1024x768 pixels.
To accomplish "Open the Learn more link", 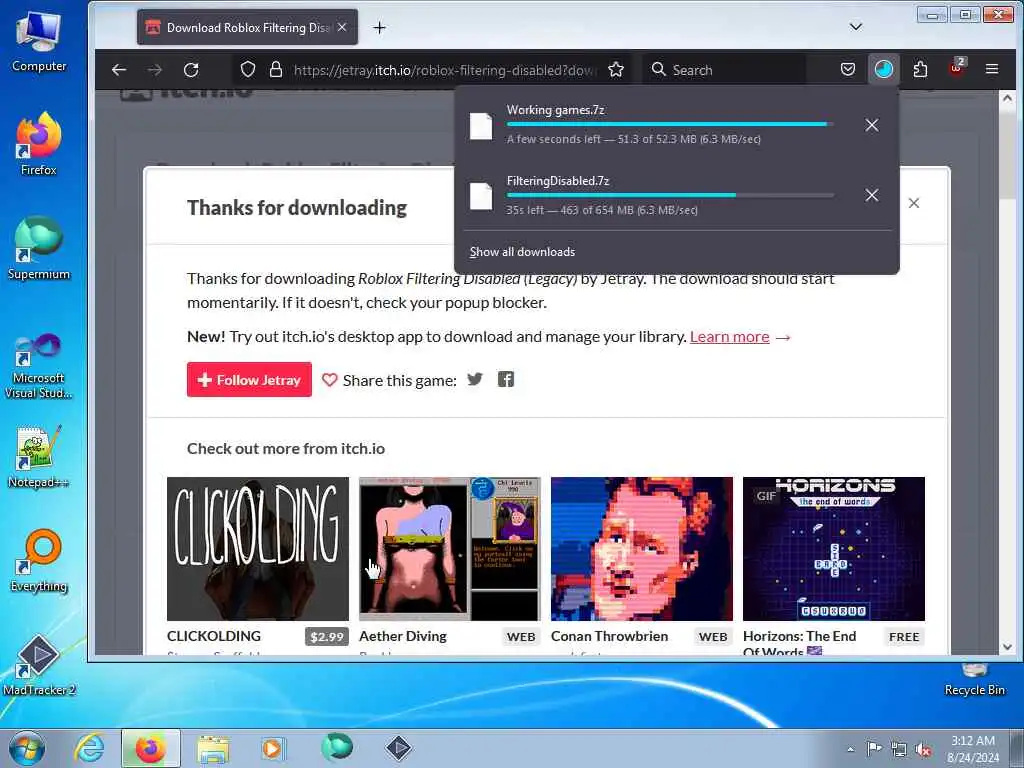I will 729,337.
